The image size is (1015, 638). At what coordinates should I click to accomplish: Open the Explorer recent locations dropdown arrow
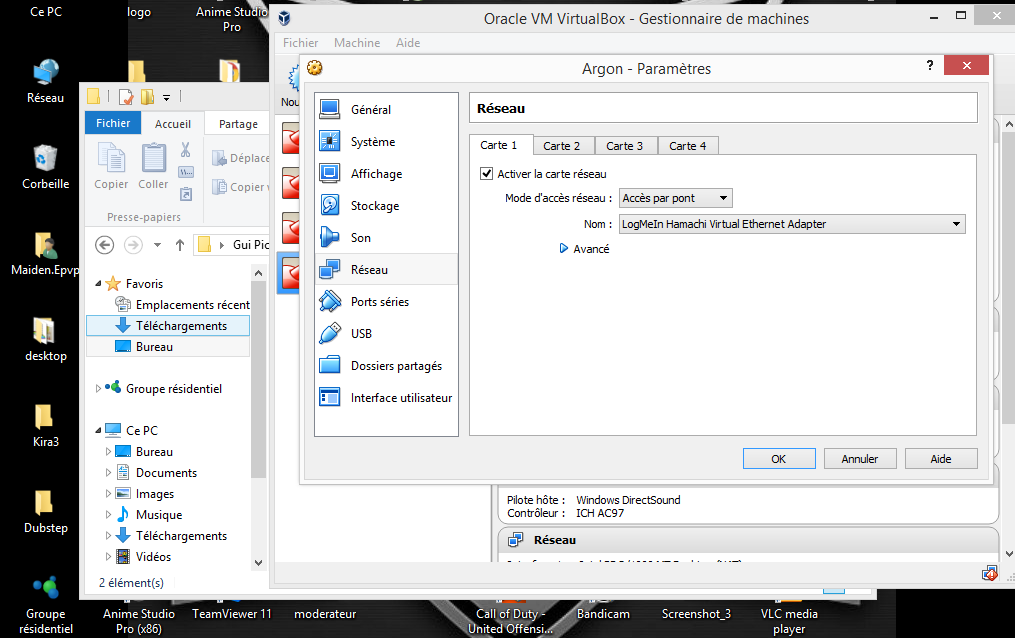(x=157, y=245)
